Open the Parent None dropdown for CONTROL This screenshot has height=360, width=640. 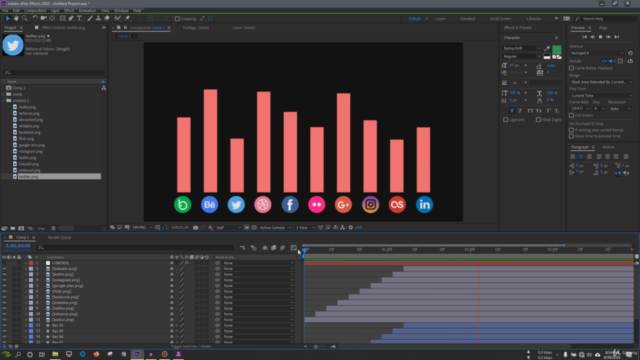coord(258,263)
